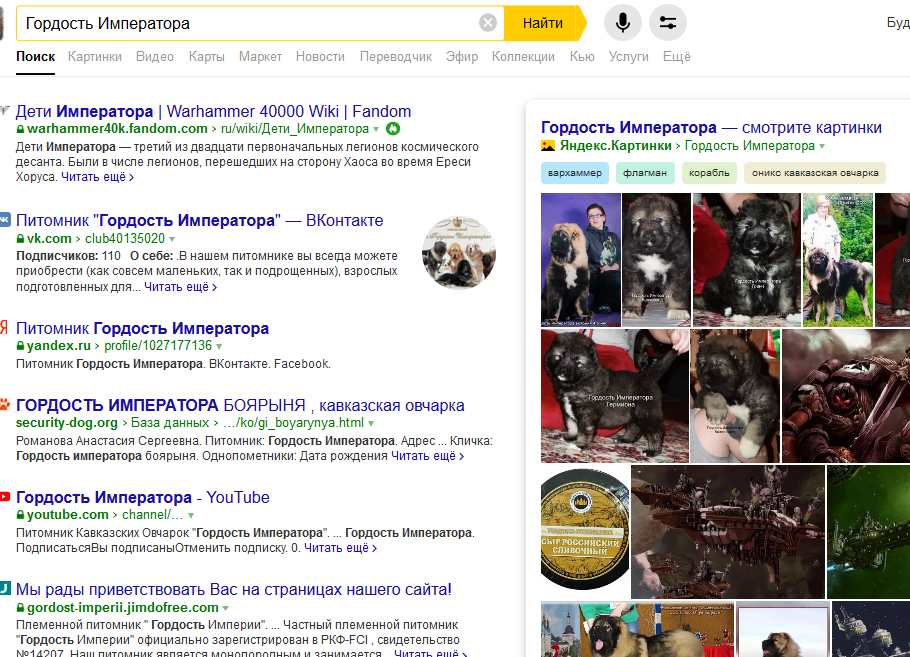This screenshot has width=910, height=657.
Task: Open the Услуги tab
Action: [x=629, y=56]
